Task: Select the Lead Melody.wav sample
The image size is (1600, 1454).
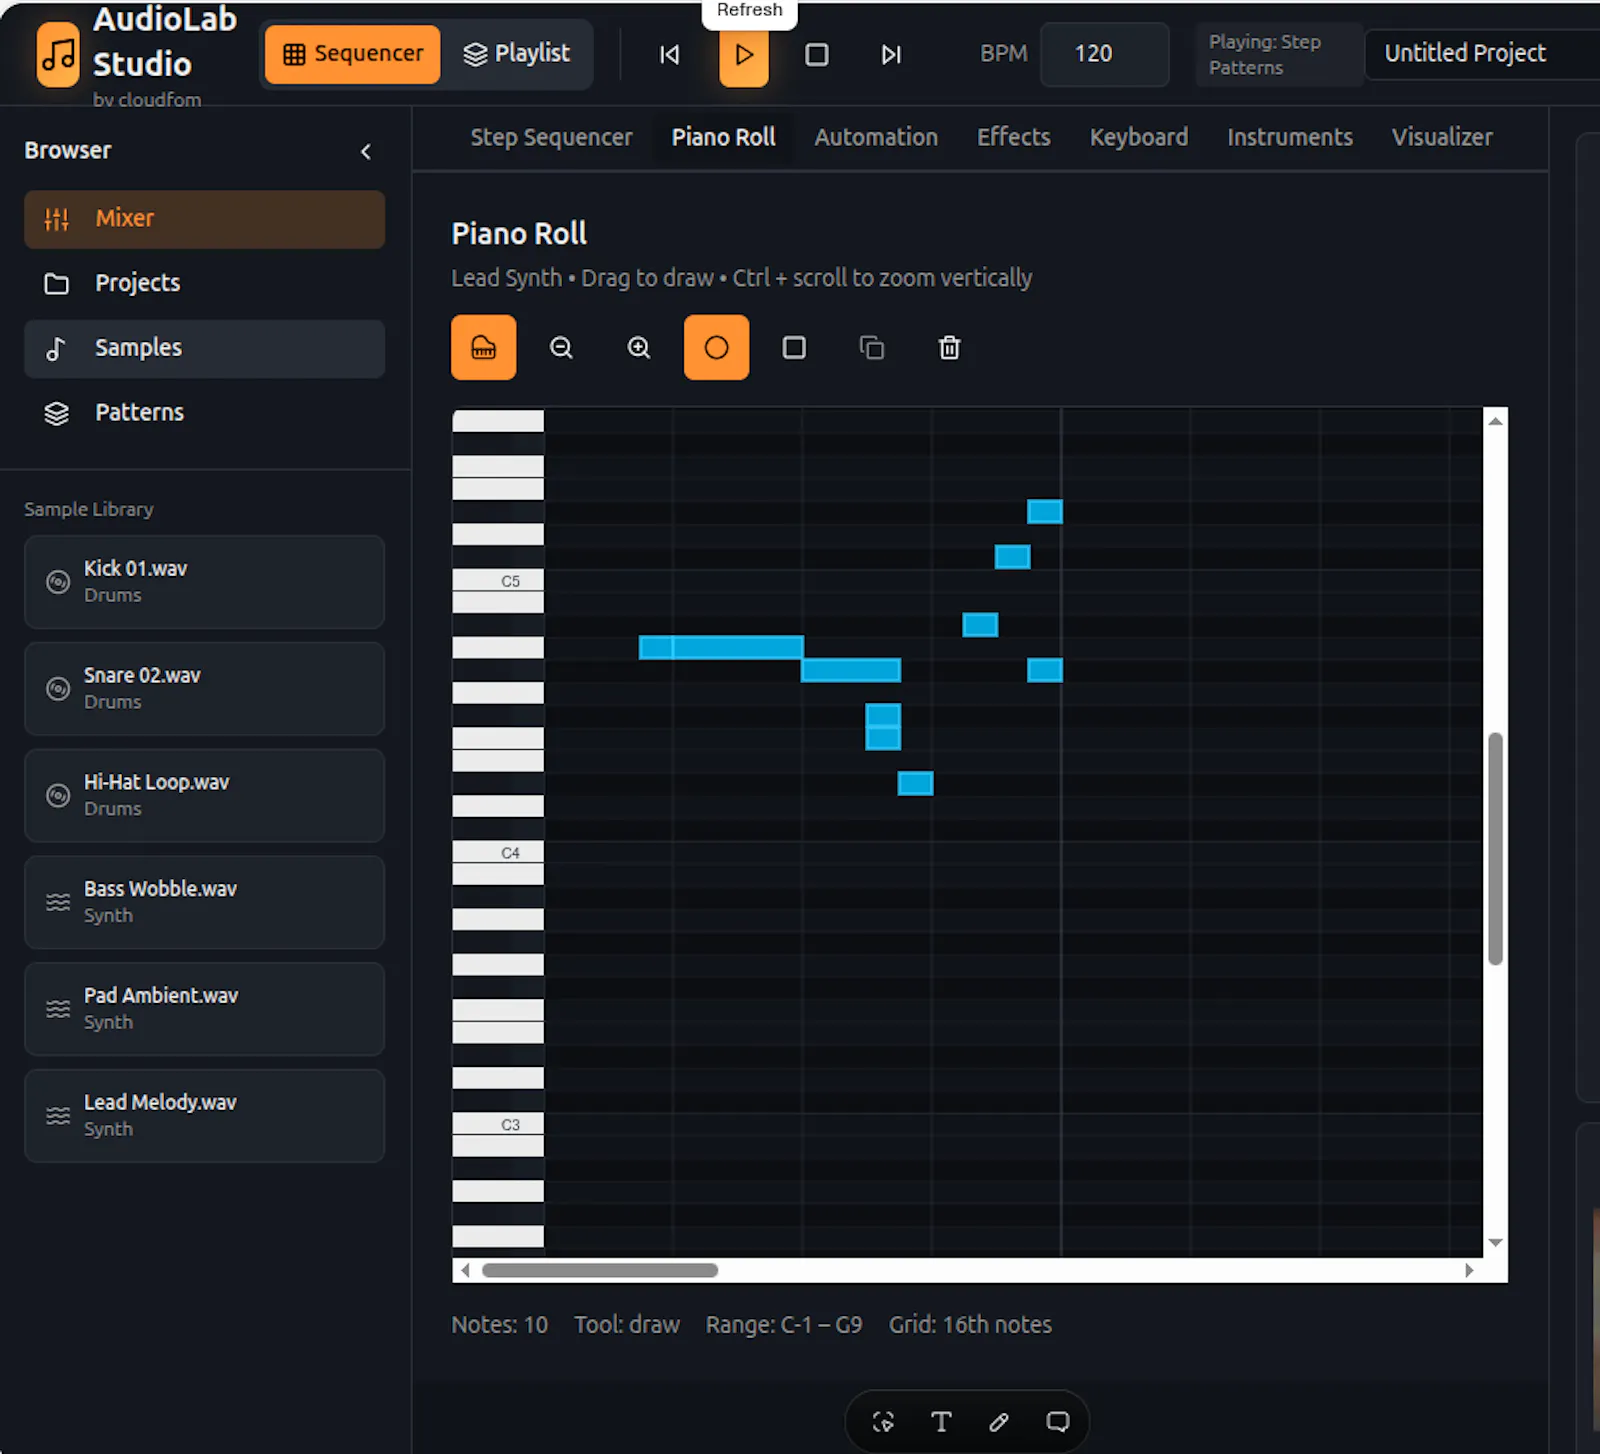Action: 204,1116
